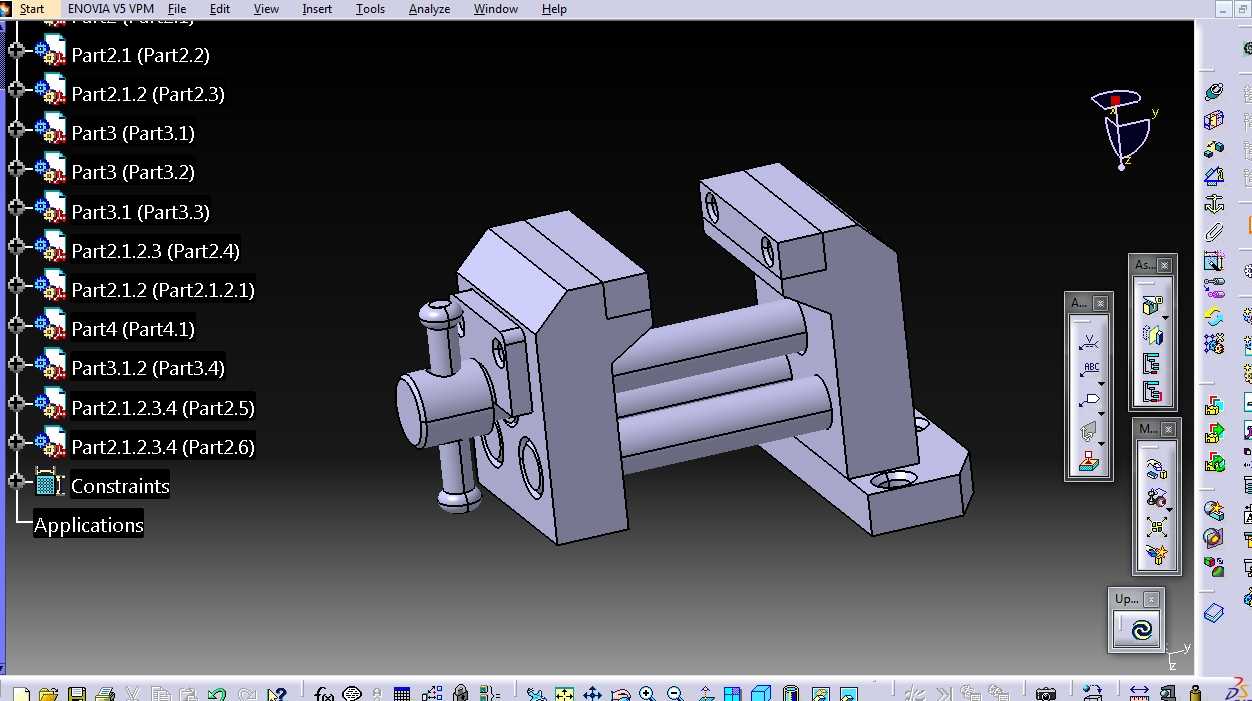Expand the Part3.1 (Part3.3) tree node
The width and height of the screenshot is (1252, 701).
16,207
